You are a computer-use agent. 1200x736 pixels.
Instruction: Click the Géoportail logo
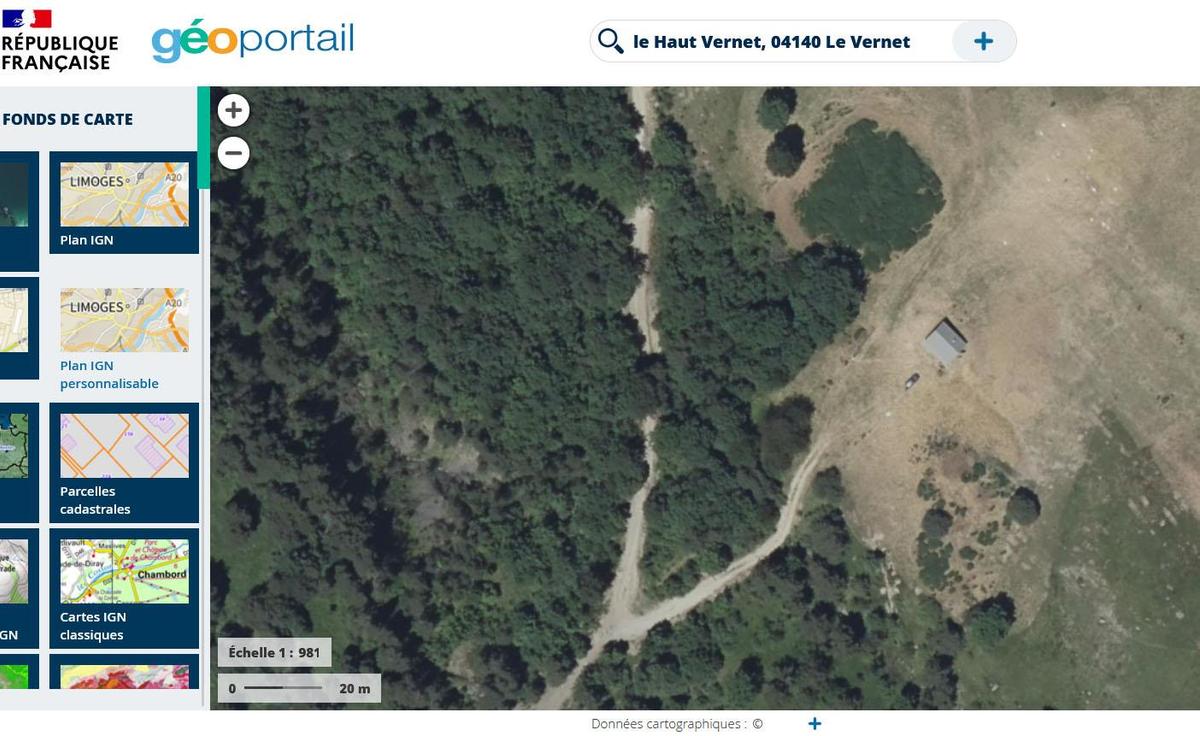pyautogui.click(x=252, y=41)
